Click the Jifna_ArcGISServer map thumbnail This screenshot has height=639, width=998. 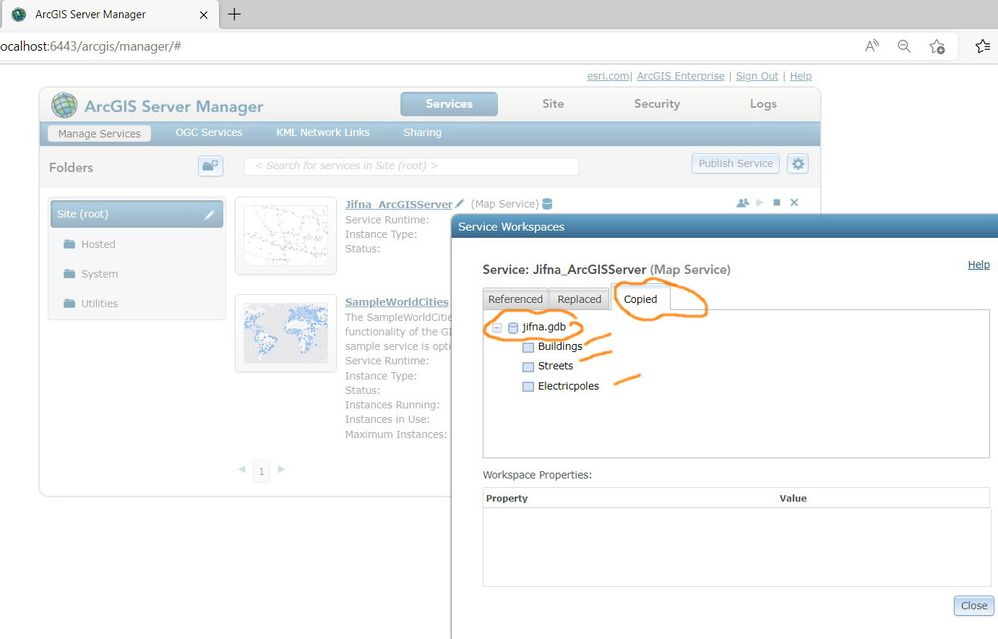coord(286,235)
